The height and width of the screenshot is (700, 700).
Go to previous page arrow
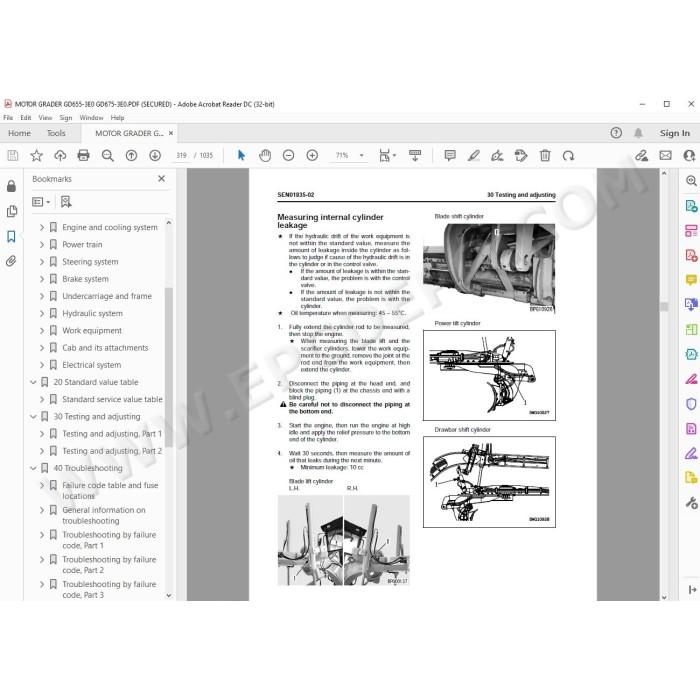[x=131, y=155]
